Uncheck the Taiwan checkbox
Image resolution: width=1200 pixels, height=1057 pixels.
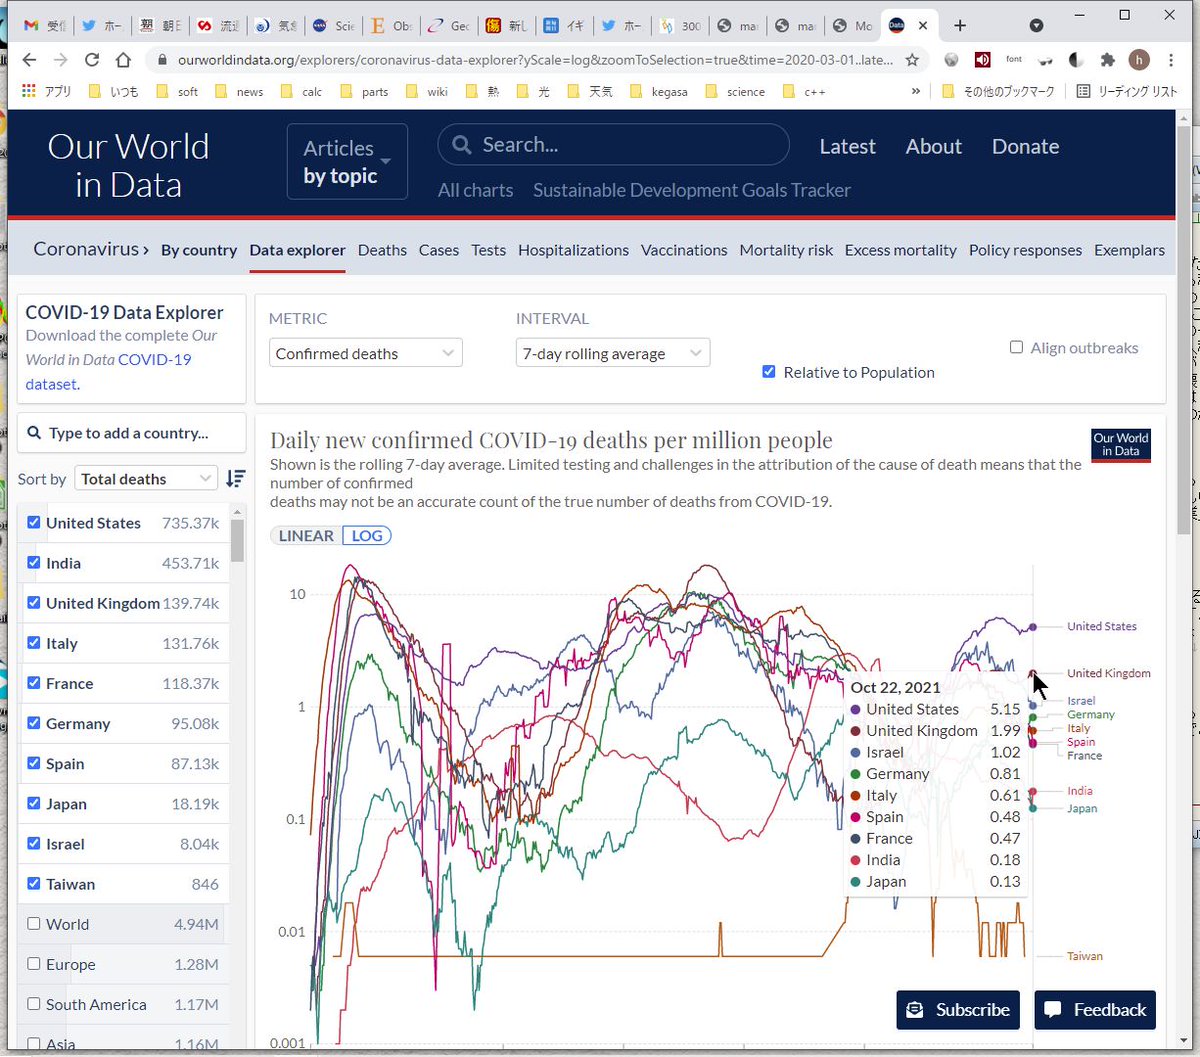[x=34, y=883]
